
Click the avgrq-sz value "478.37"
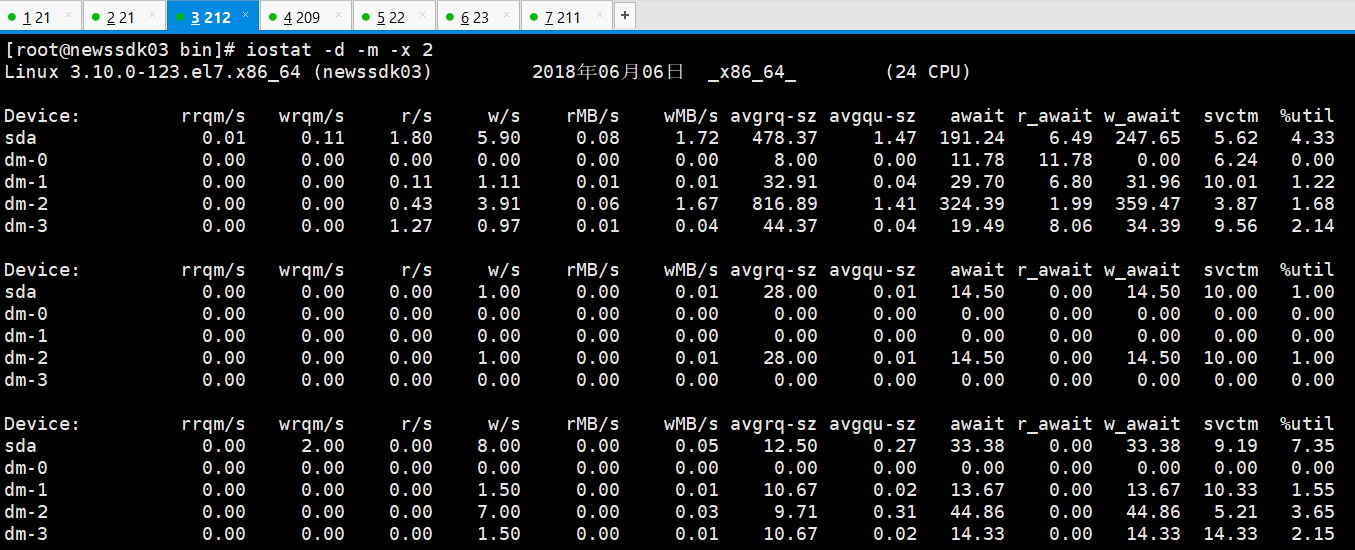click(x=785, y=138)
